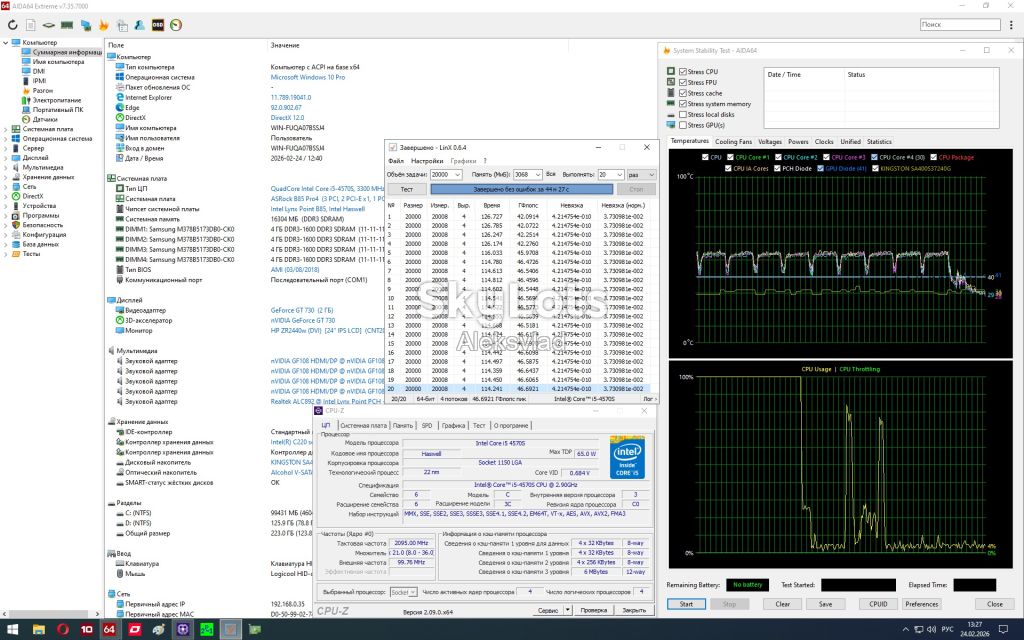Click the LinX completion progress bar
The image size is (1024, 640).
[x=522, y=189]
